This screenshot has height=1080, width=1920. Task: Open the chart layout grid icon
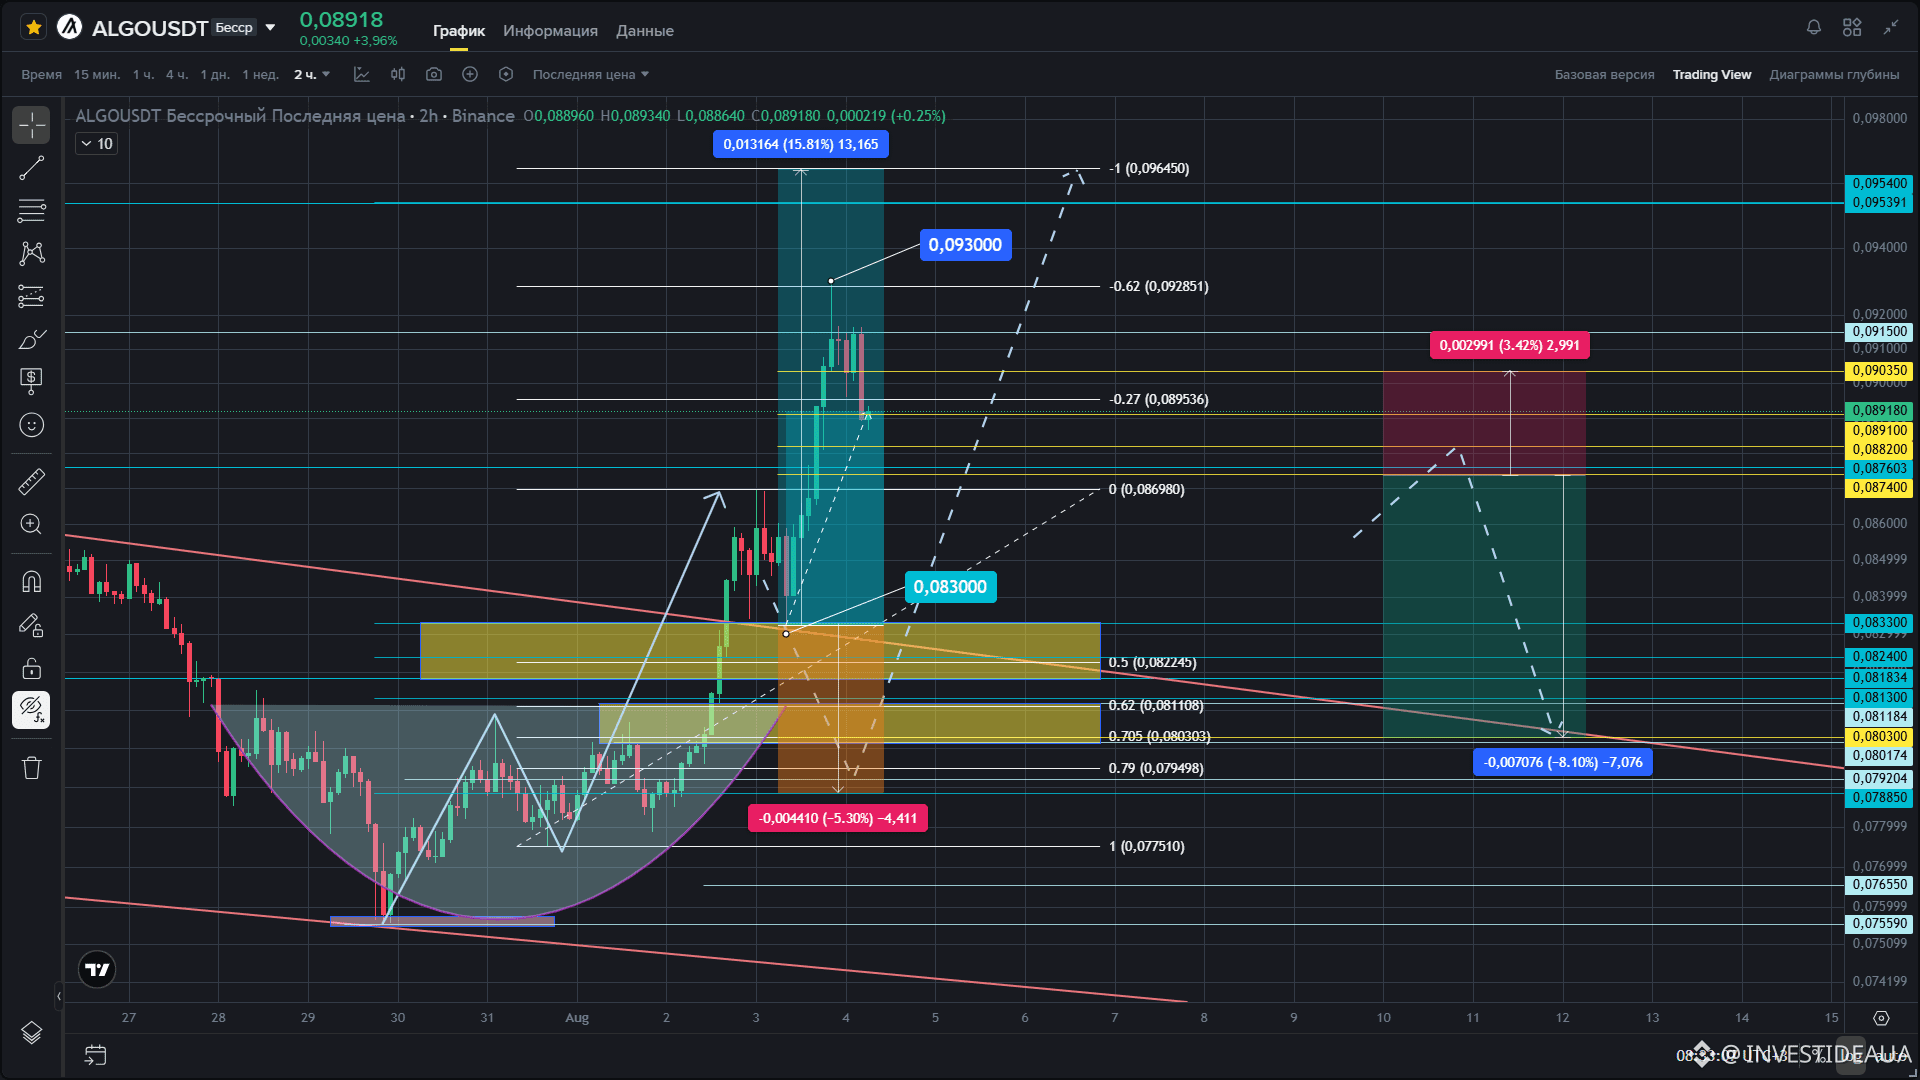[1852, 28]
